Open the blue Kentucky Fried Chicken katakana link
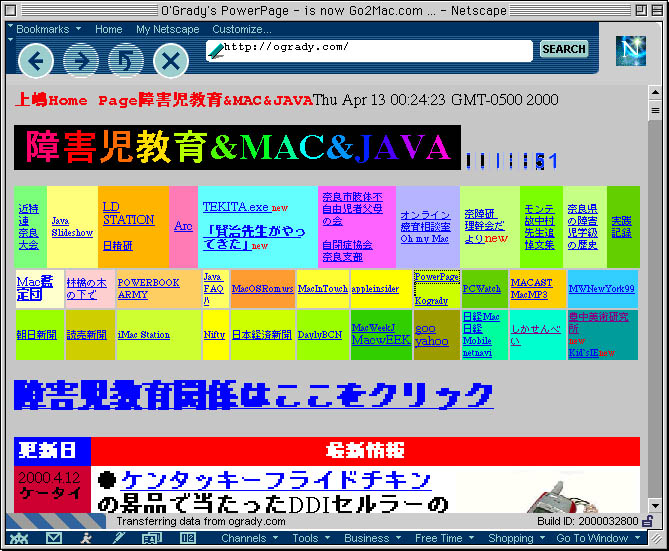669x551 pixels. pyautogui.click(x=276, y=481)
